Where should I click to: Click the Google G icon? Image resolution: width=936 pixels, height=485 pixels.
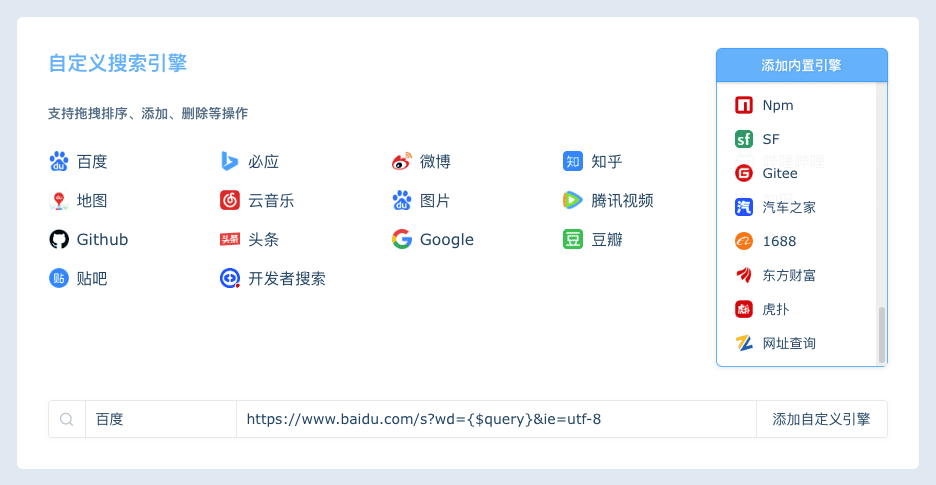coord(402,240)
